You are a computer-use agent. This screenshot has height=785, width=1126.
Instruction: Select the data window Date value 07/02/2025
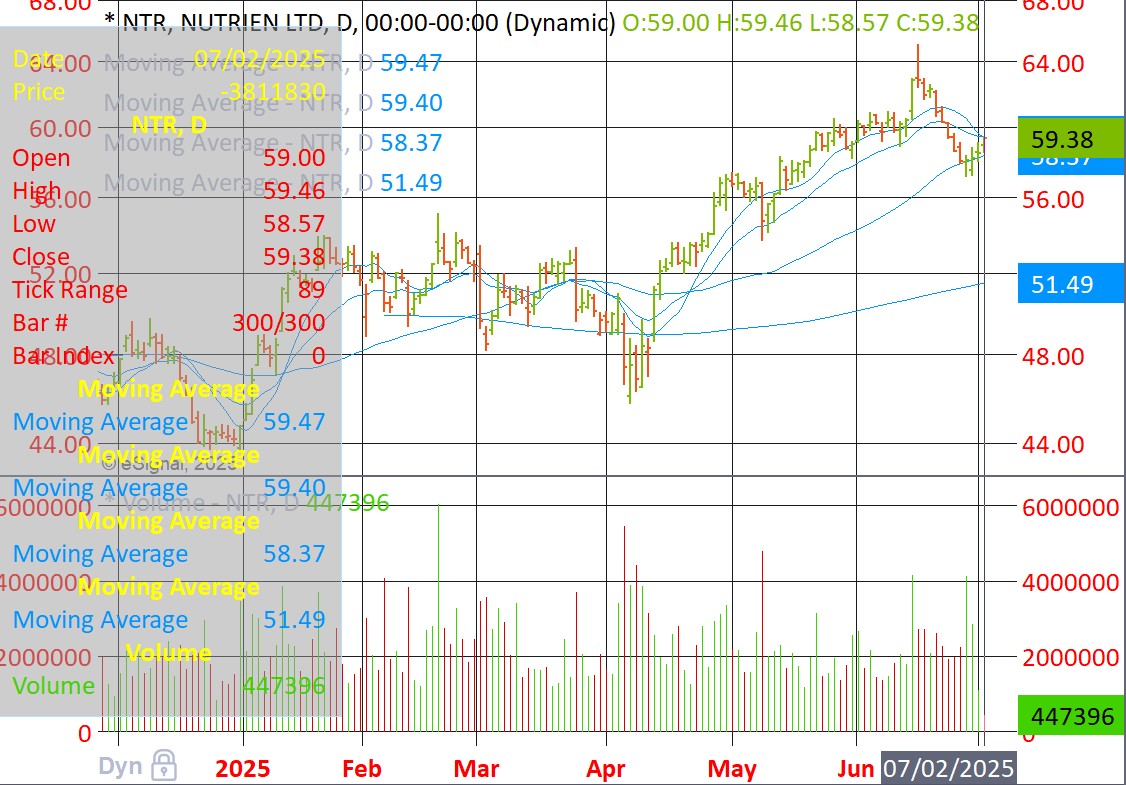pyautogui.click(x=259, y=58)
